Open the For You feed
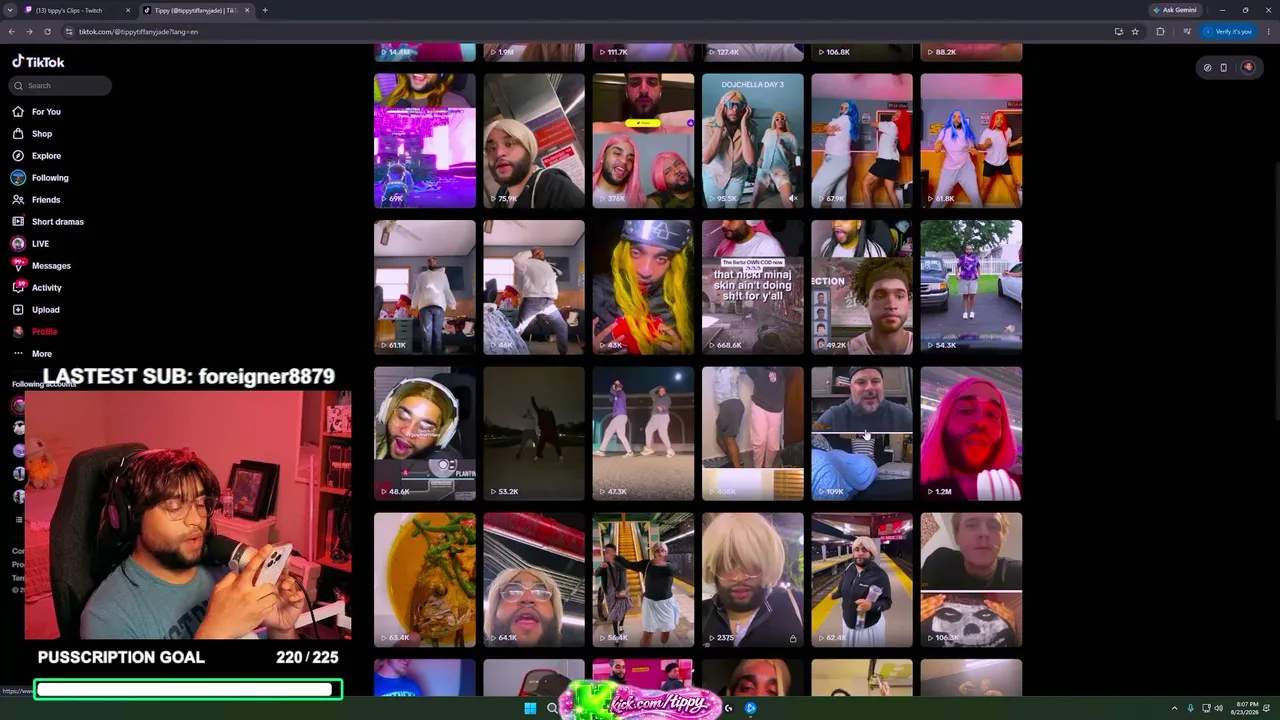 [36, 112]
